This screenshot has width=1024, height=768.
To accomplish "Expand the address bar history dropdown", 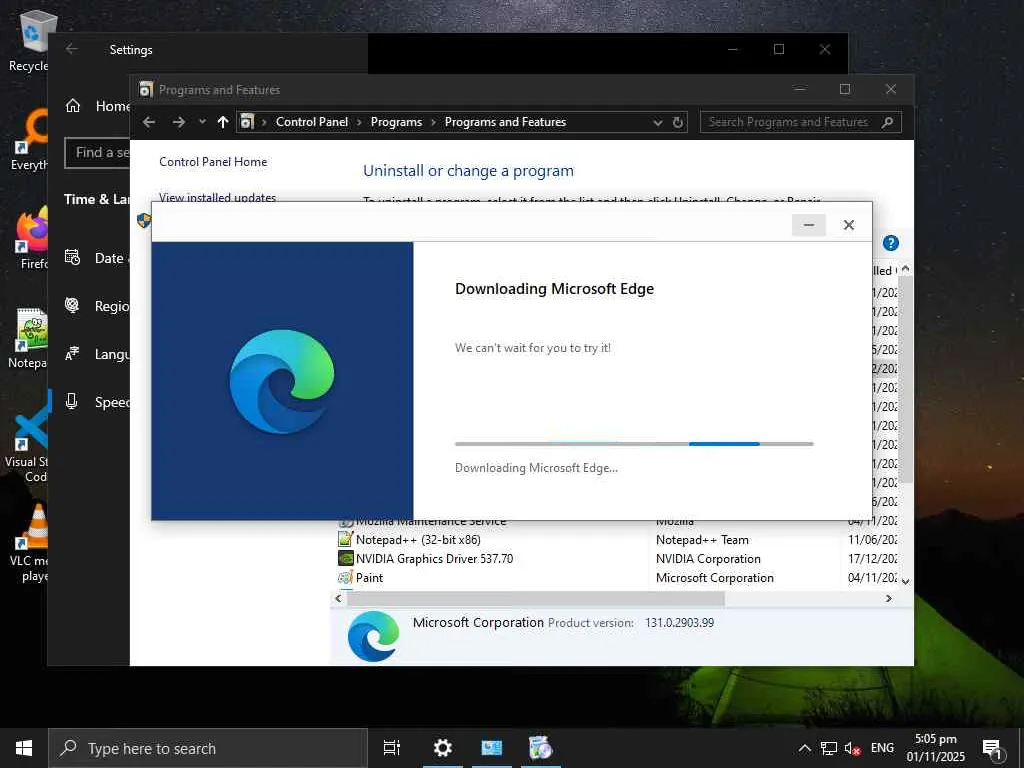I will point(658,123).
